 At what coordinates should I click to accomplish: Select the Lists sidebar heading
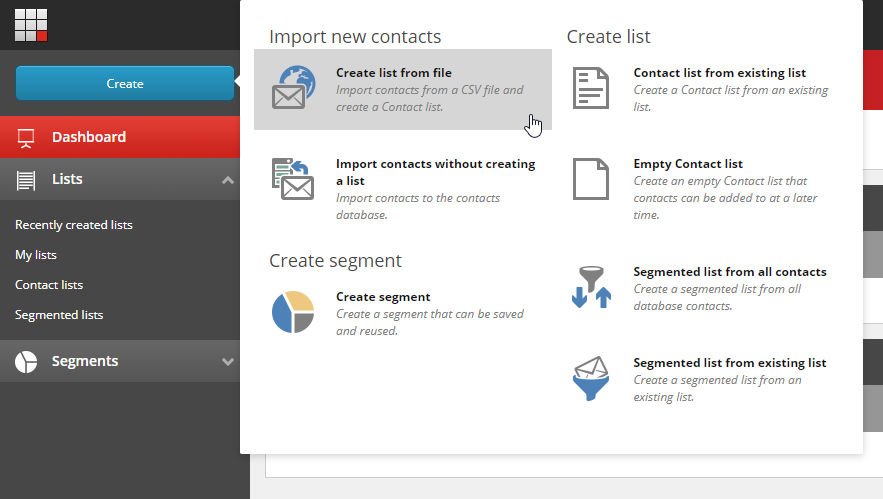pyautogui.click(x=67, y=180)
